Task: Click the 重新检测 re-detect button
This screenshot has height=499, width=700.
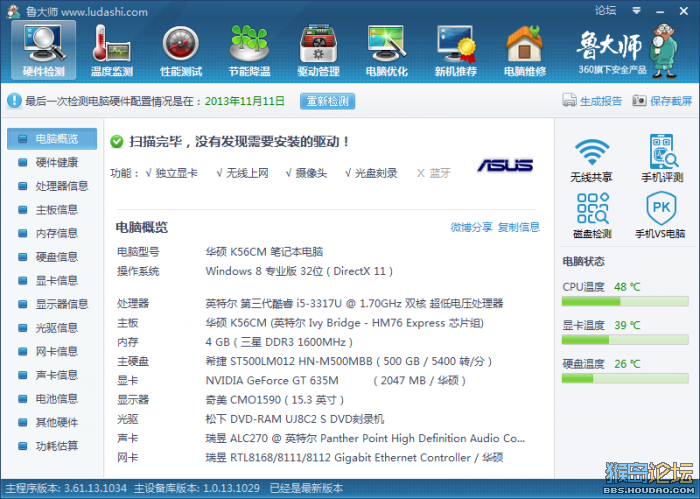Action: coord(328,101)
